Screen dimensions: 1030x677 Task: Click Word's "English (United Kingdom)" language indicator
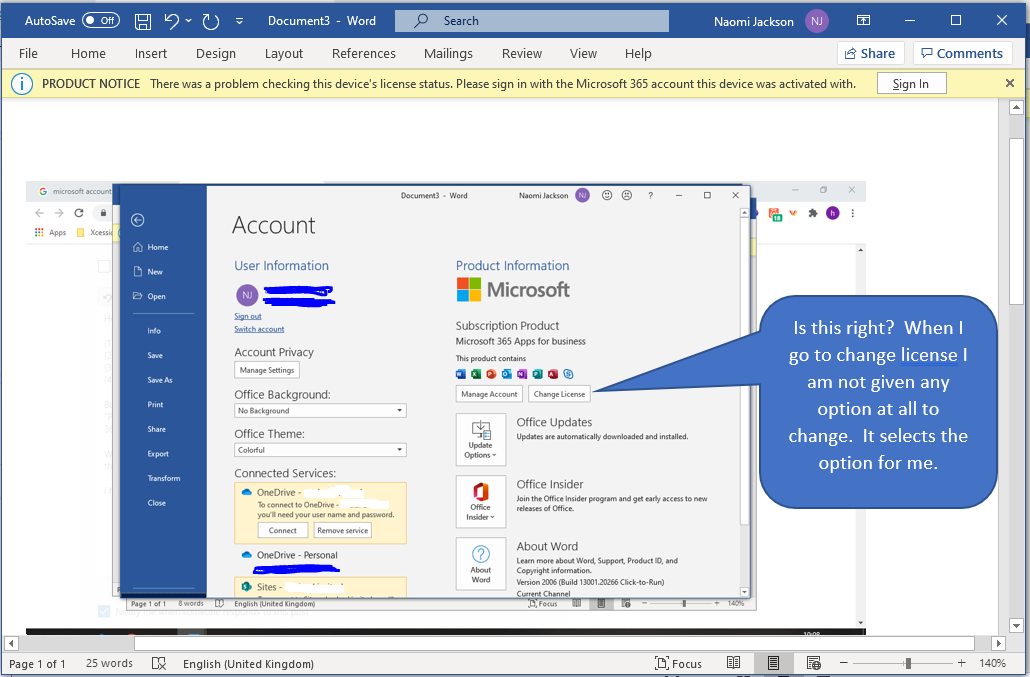point(248,664)
